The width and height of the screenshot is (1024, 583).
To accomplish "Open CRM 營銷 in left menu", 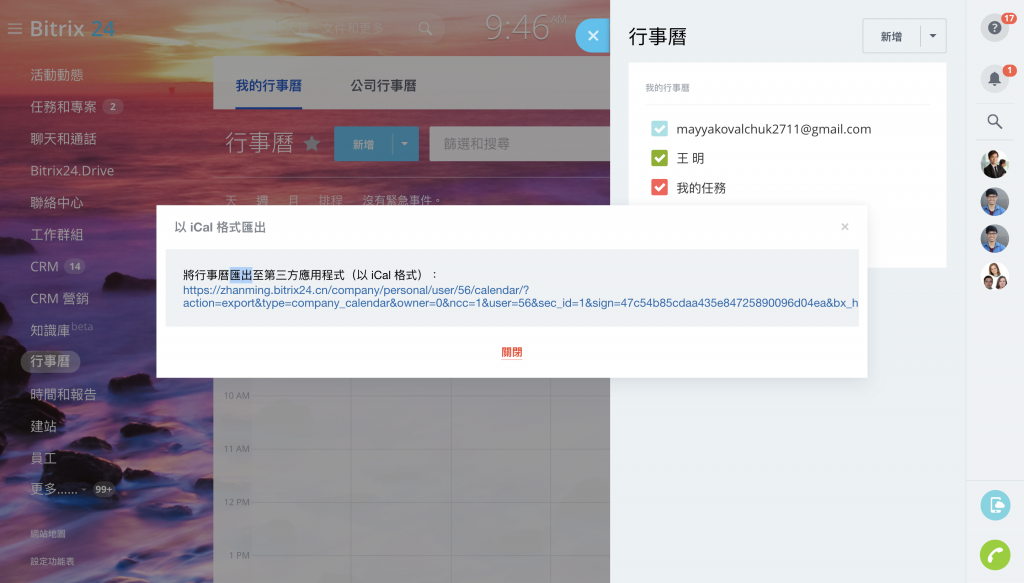I will 59,298.
